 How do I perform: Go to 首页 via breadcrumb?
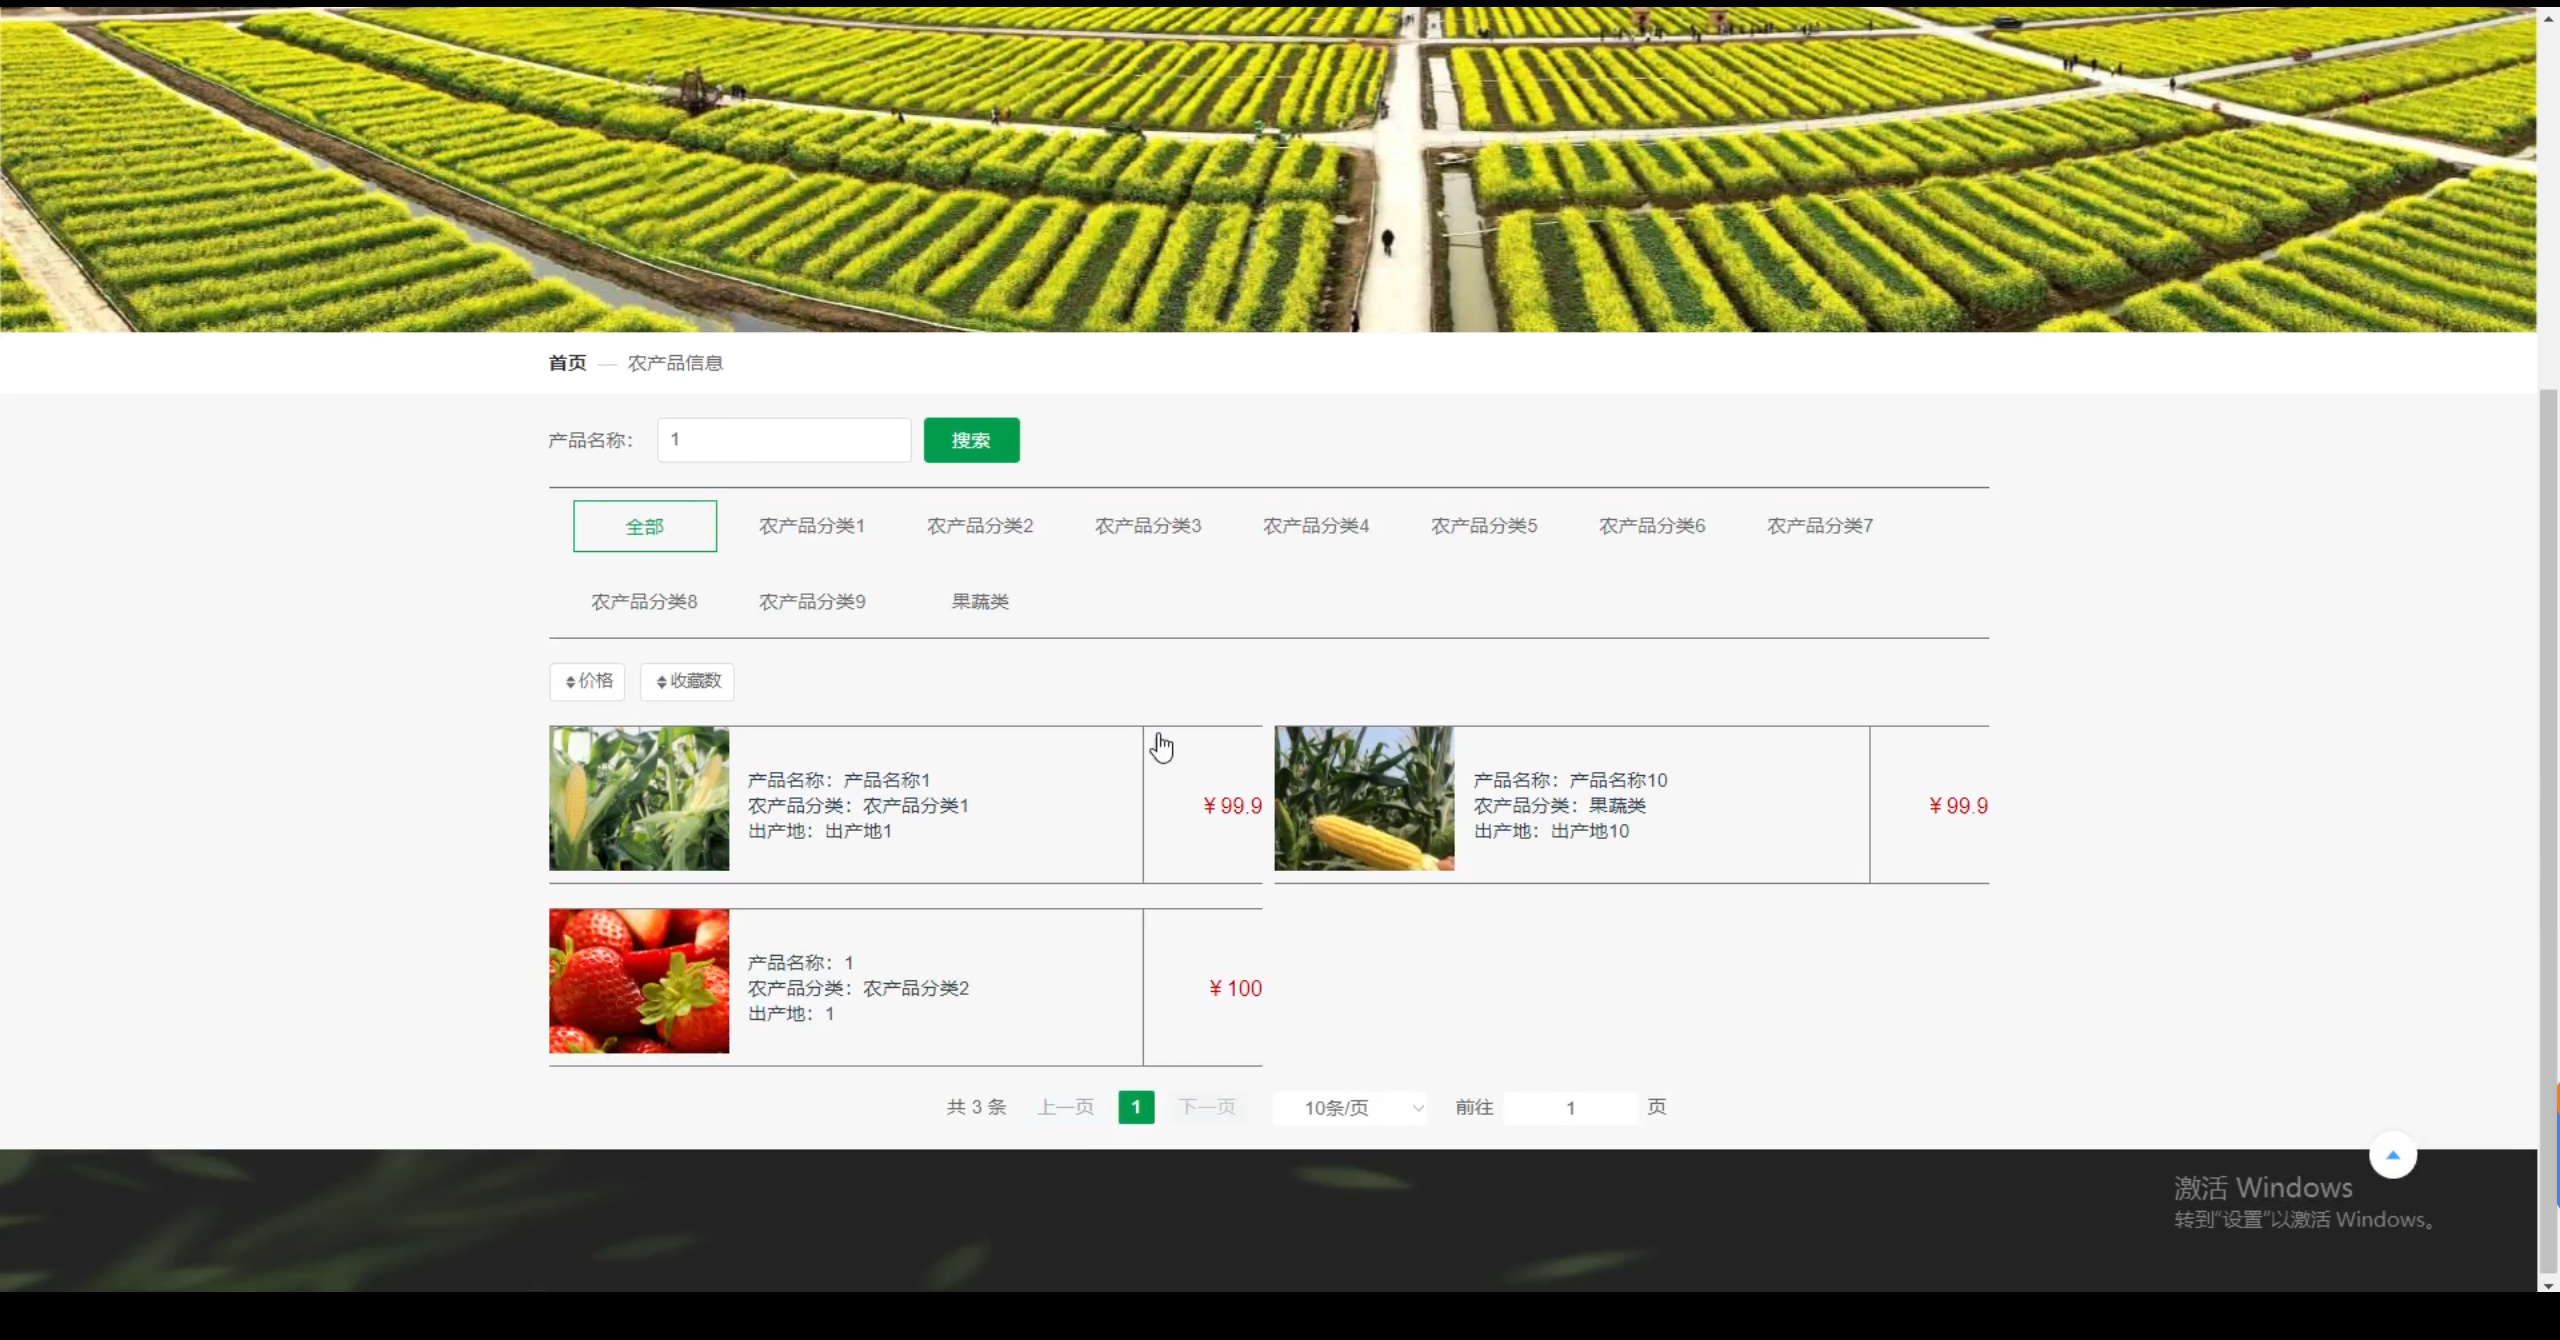(567, 363)
